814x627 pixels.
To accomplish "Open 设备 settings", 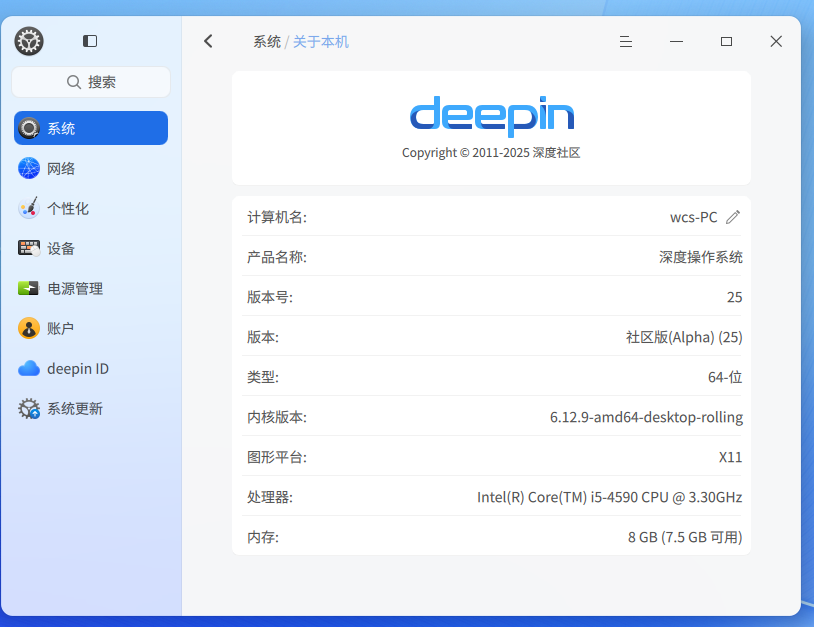I will (x=91, y=248).
